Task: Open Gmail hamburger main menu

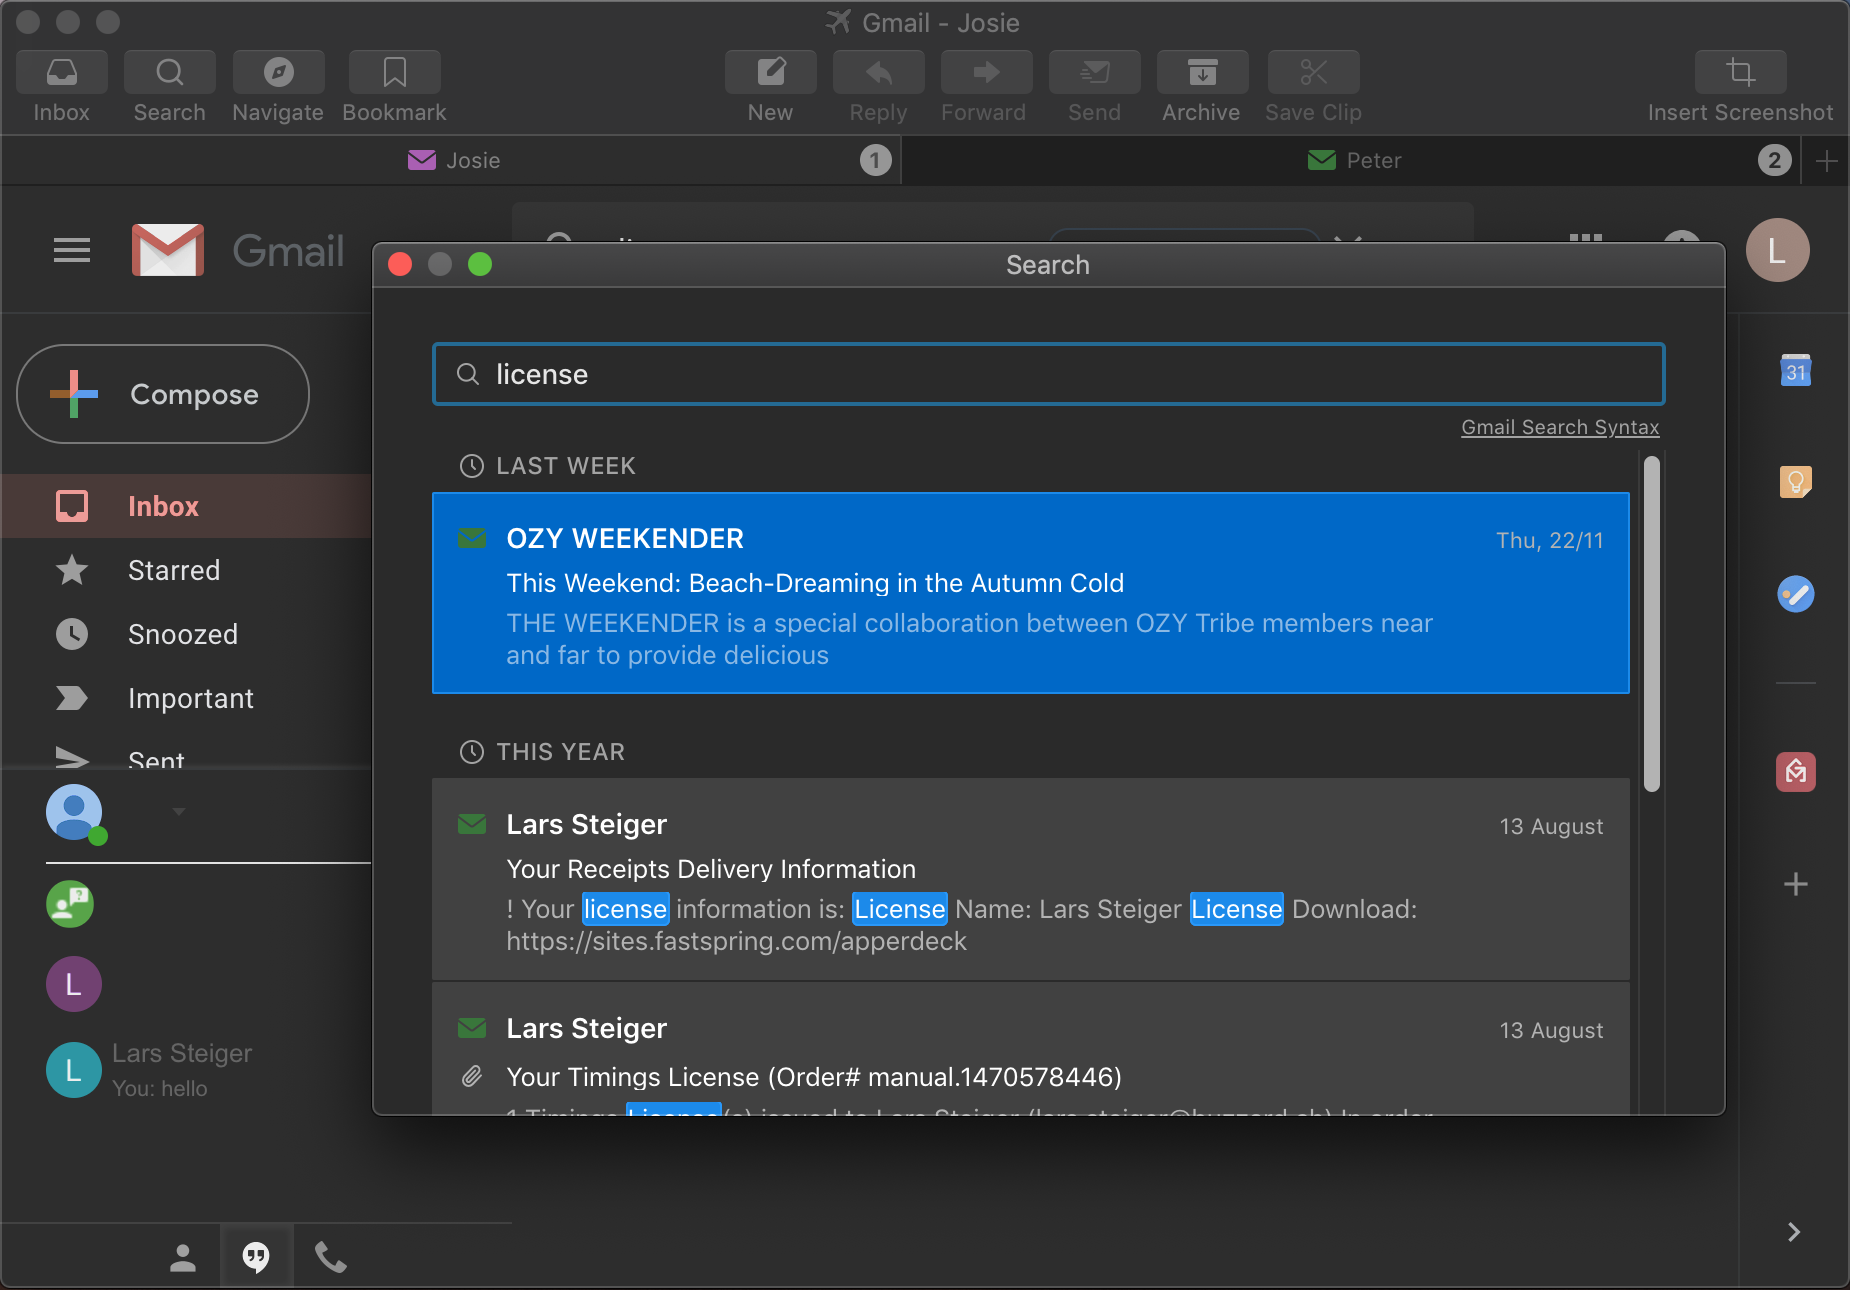Action: tap(72, 250)
